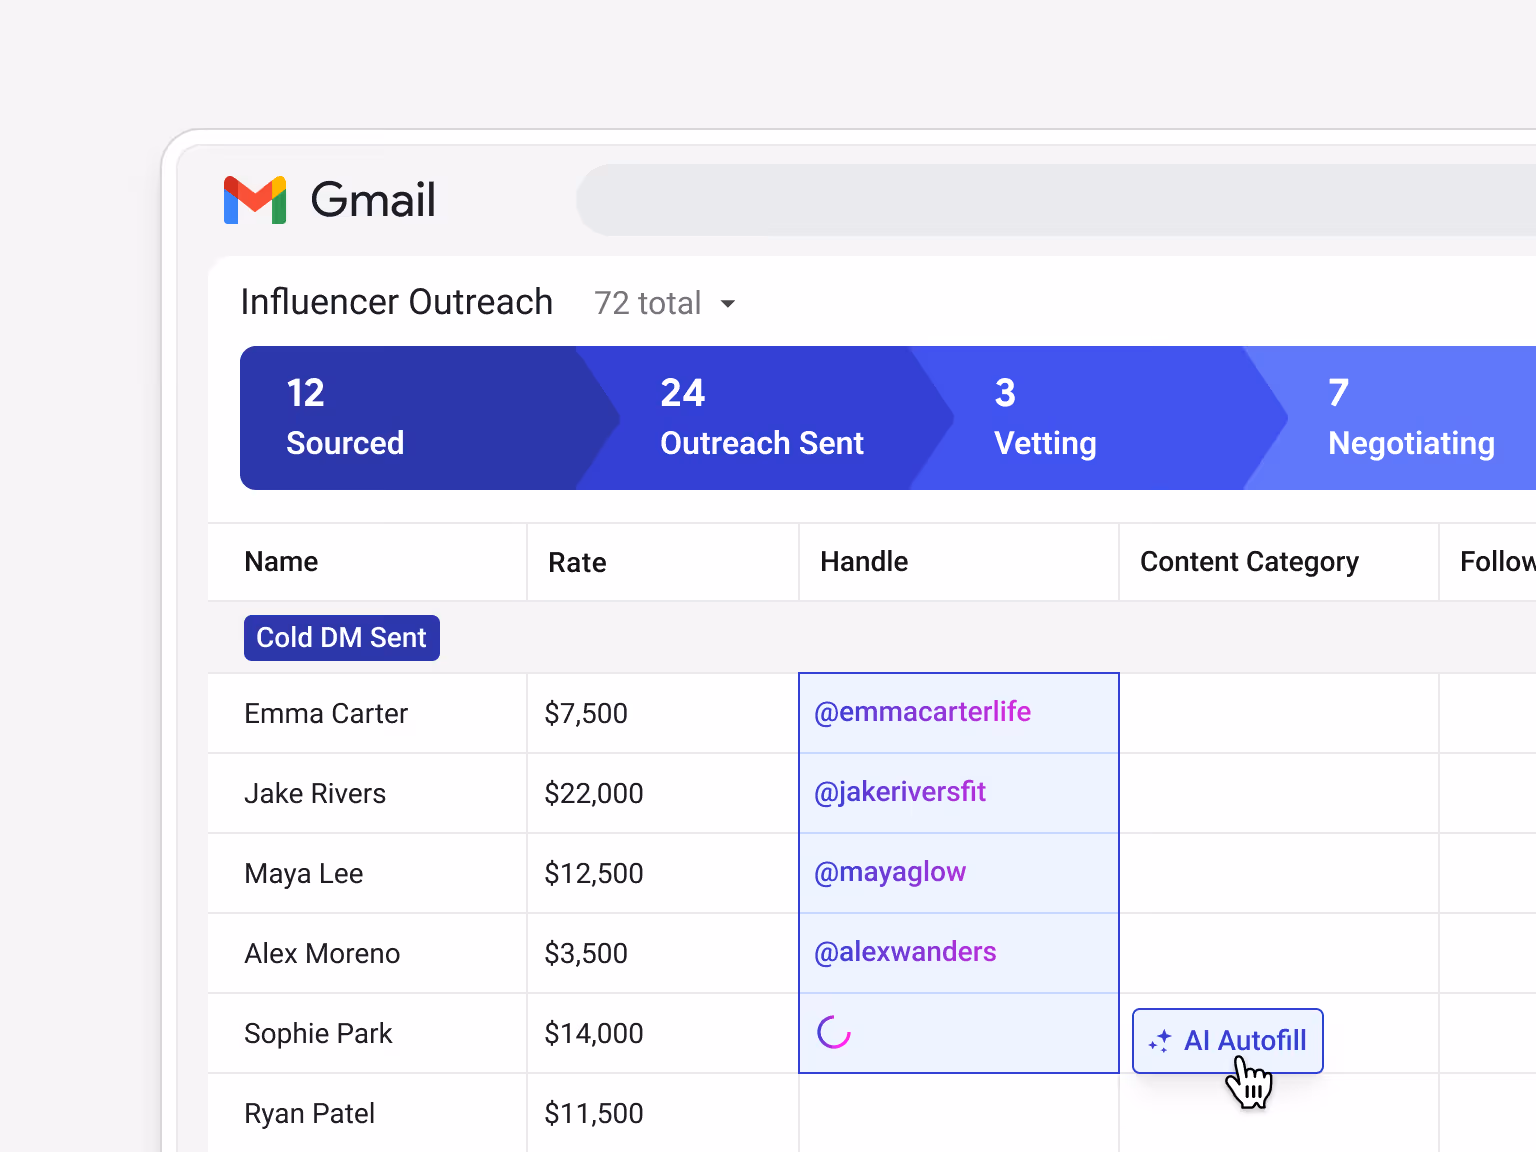1536x1152 pixels.
Task: Open the @emmacarterlife handle
Action: (922, 712)
